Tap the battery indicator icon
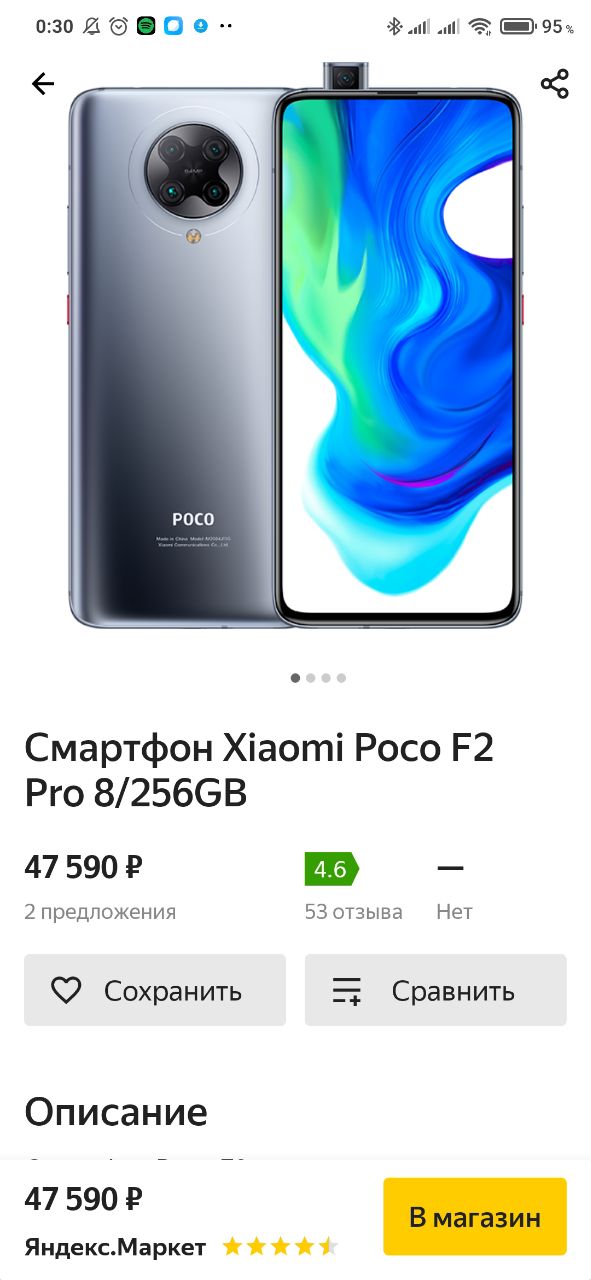The image size is (591, 1280). point(517,27)
